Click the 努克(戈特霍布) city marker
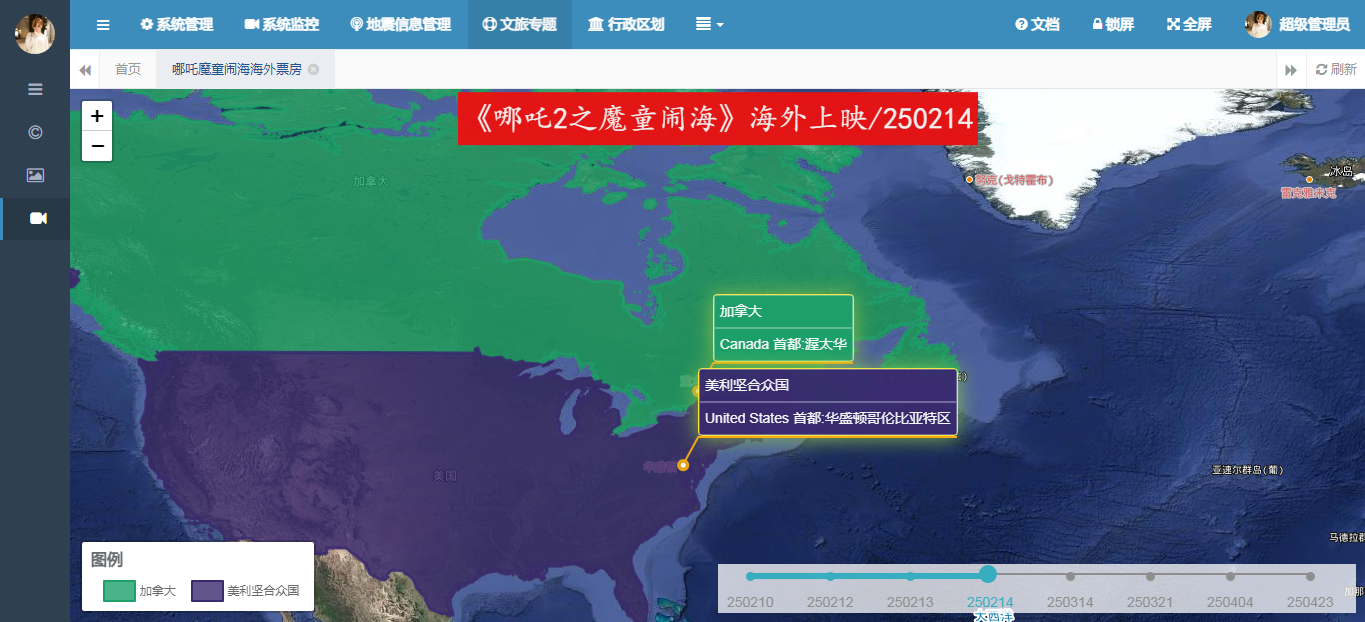Viewport: 1365px width, 622px height. [969, 180]
